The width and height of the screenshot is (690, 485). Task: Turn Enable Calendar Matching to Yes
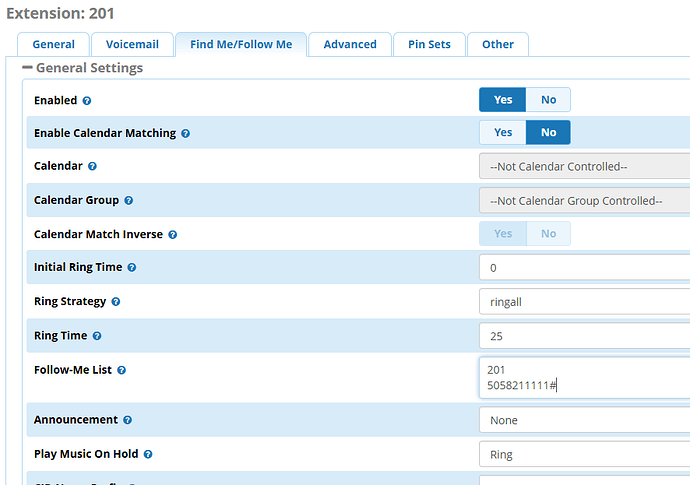tap(503, 132)
